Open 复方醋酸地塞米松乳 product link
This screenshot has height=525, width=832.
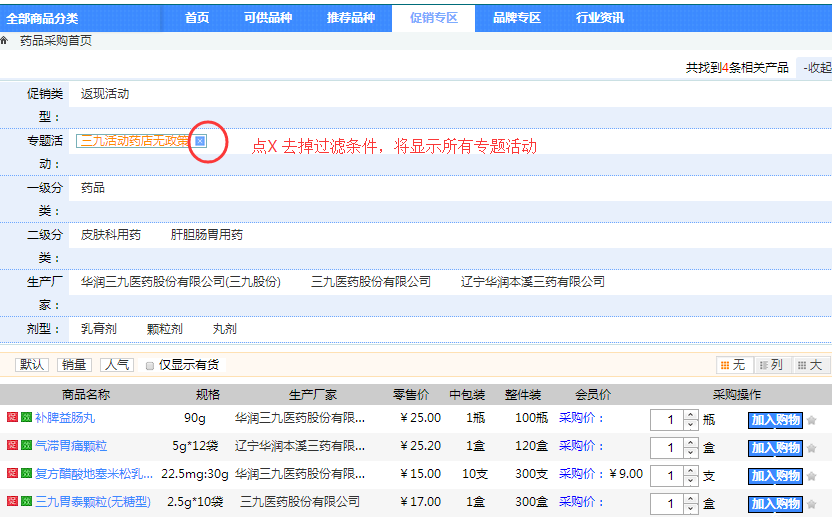(x=93, y=474)
